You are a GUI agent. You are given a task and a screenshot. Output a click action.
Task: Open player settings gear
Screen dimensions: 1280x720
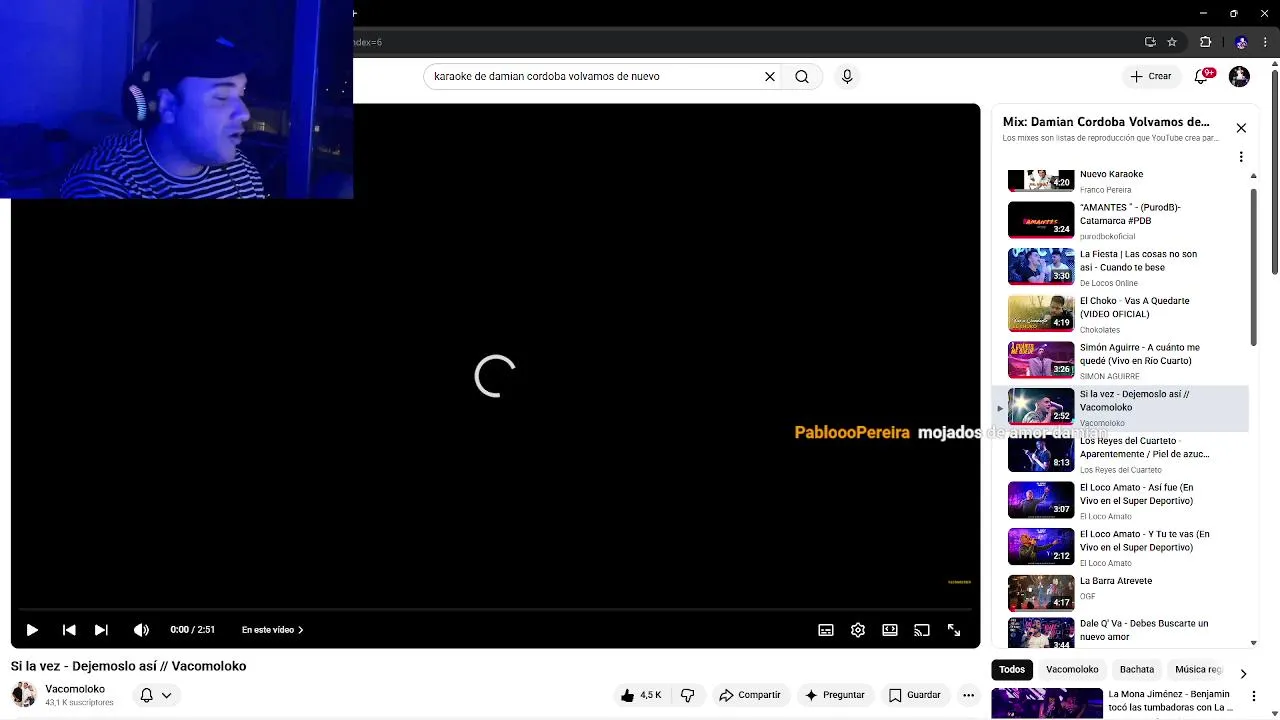coord(858,630)
